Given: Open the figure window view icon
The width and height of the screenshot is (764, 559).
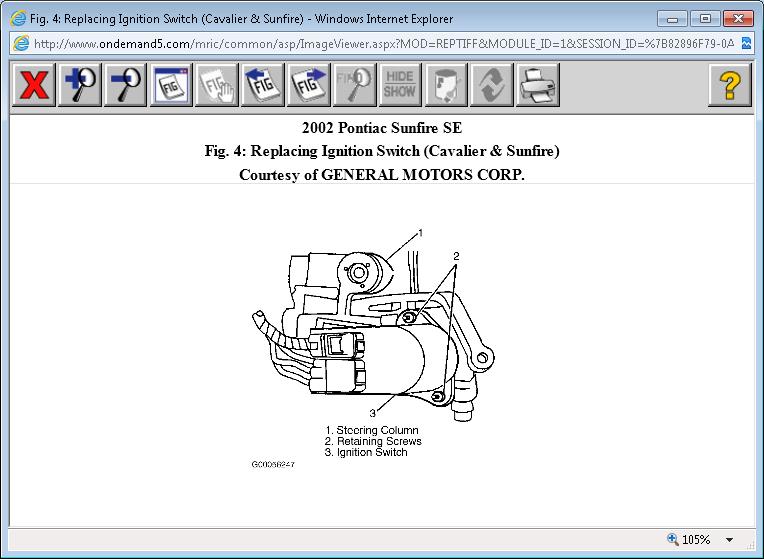Looking at the screenshot, I should point(171,85).
